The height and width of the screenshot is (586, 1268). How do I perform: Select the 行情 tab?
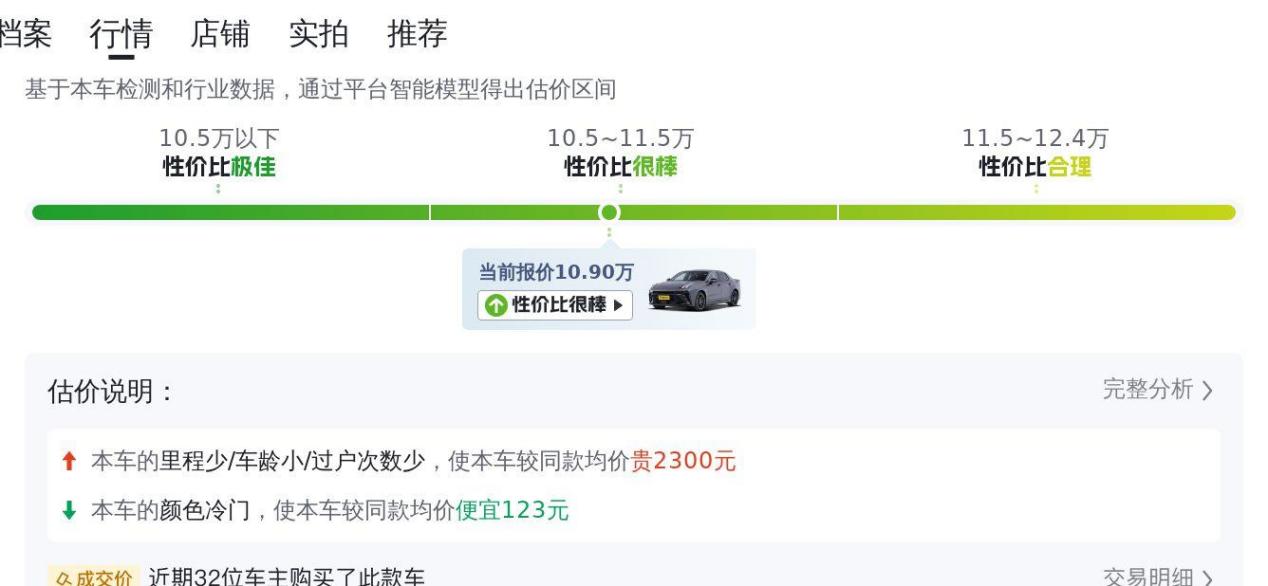point(121,34)
